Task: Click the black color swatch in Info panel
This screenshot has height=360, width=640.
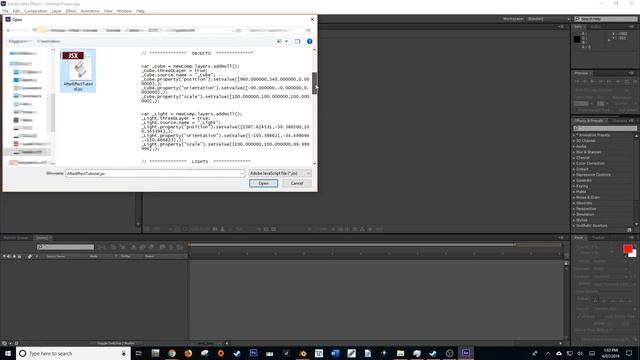Action: tap(577, 39)
